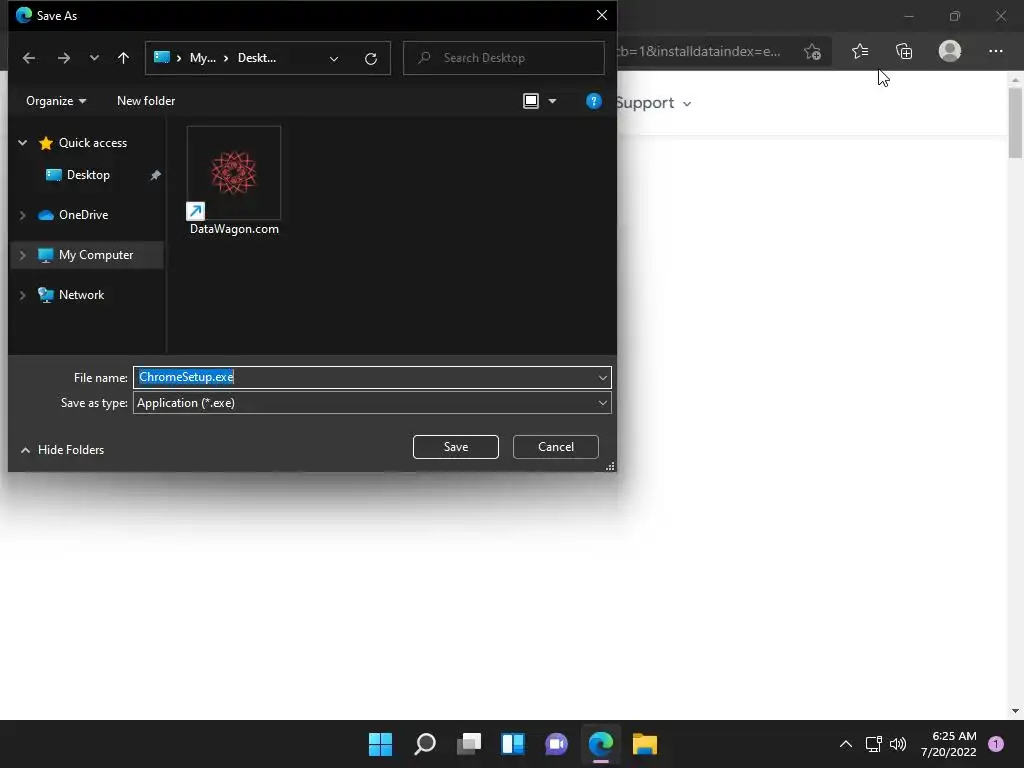Select Desktop in the navigation pane
Viewport: 1024px width, 768px height.
tap(88, 175)
